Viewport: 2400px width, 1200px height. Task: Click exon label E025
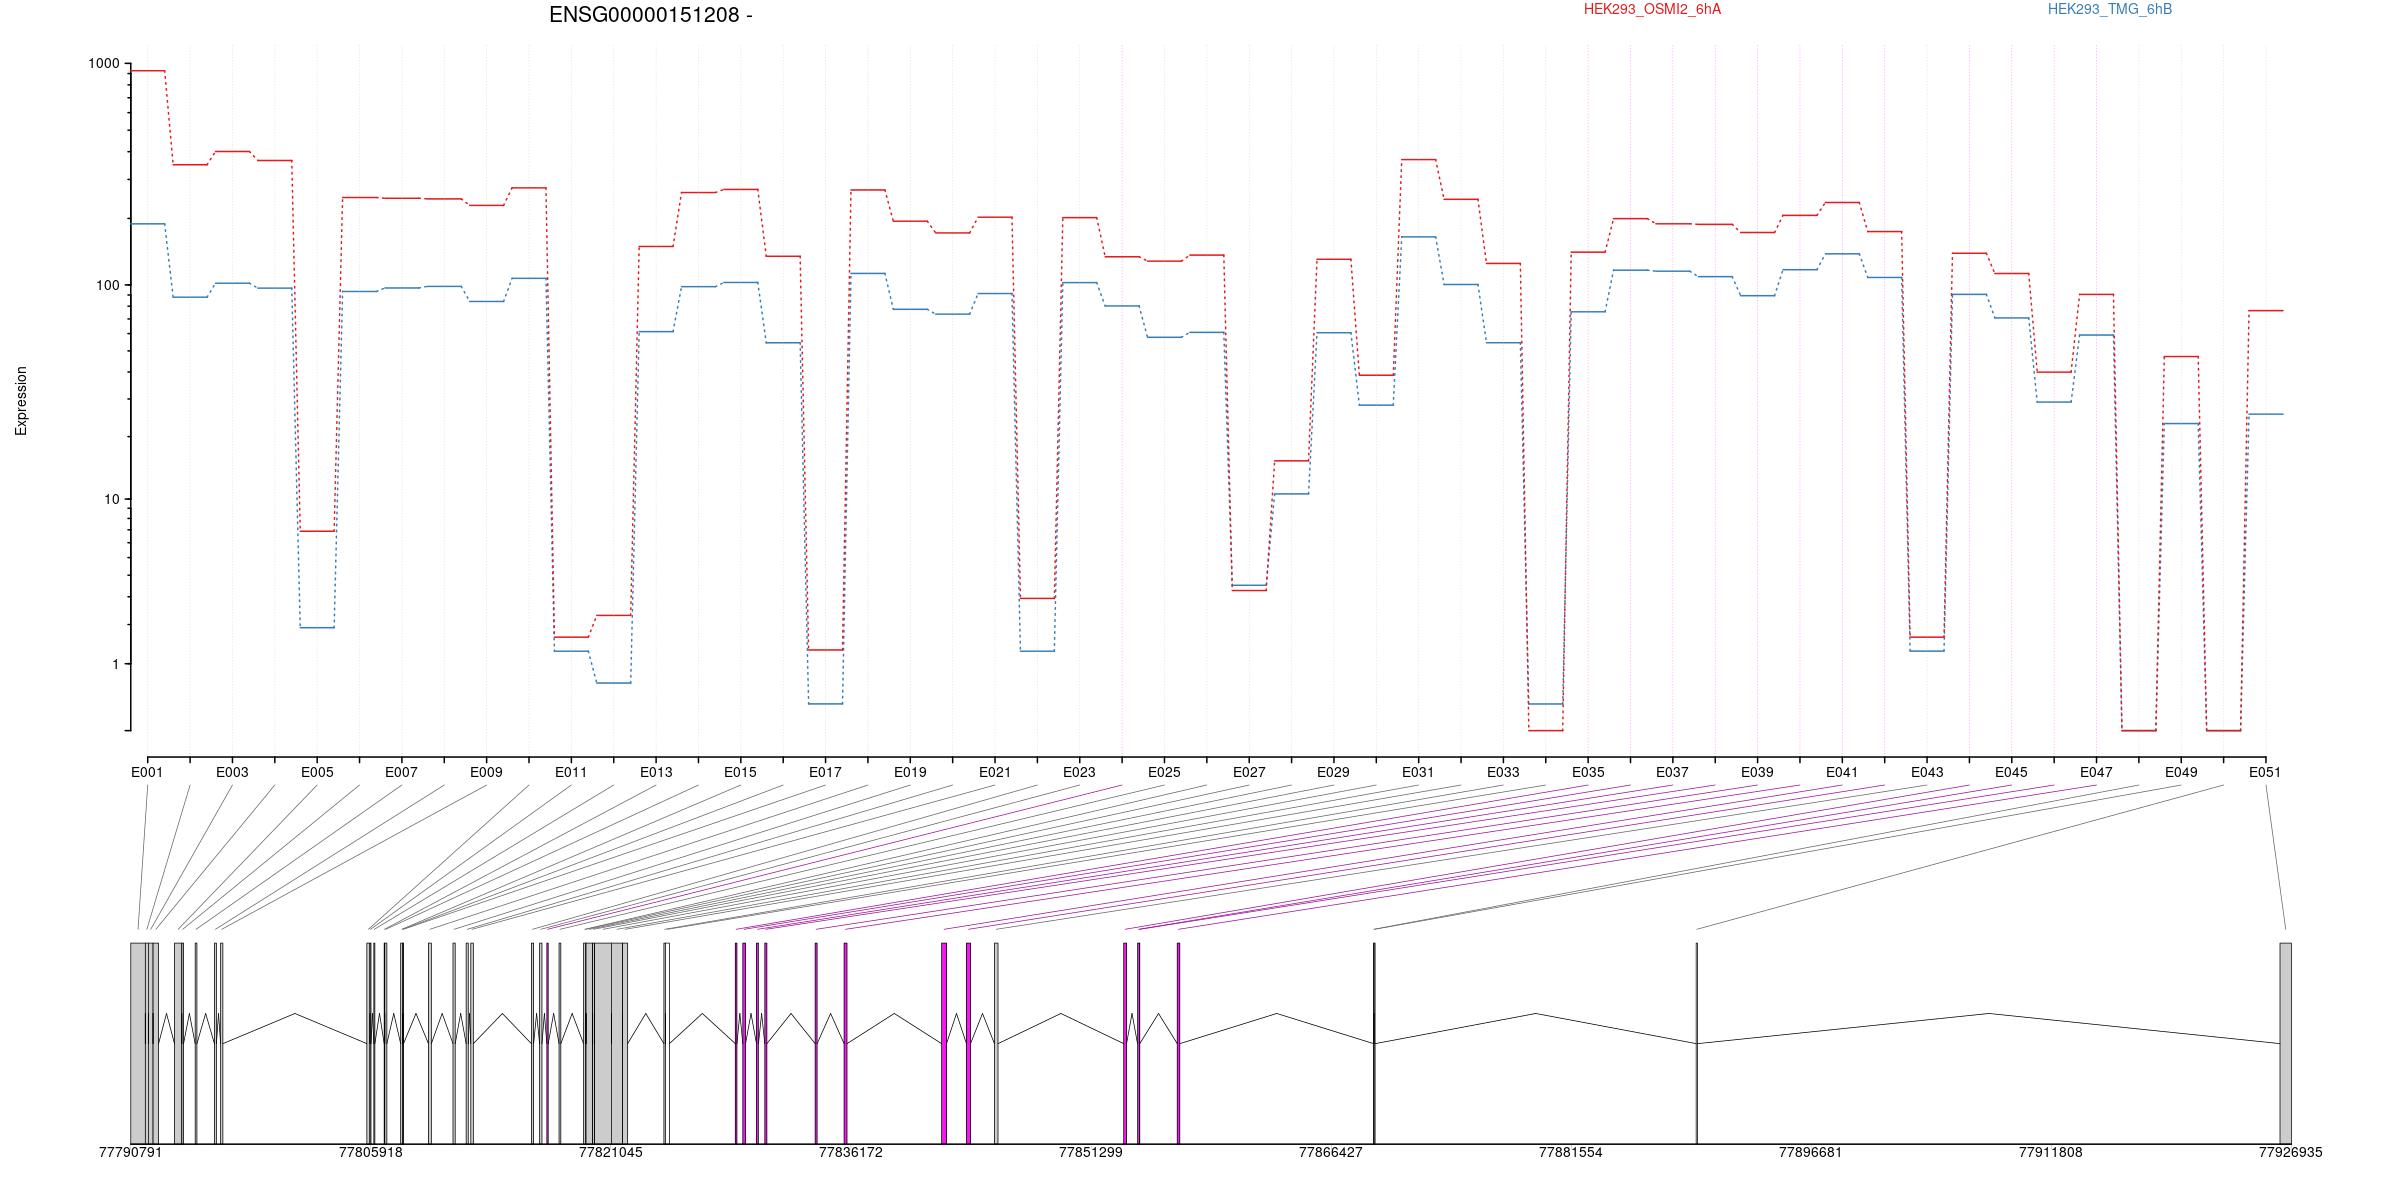(x=1164, y=772)
